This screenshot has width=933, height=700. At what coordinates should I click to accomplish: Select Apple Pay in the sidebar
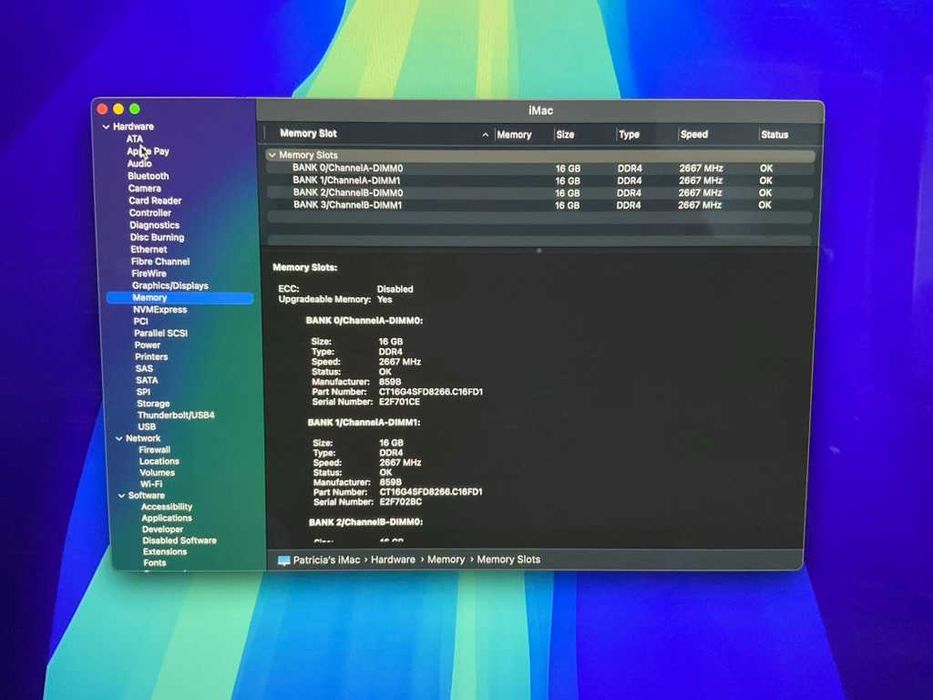(x=148, y=151)
